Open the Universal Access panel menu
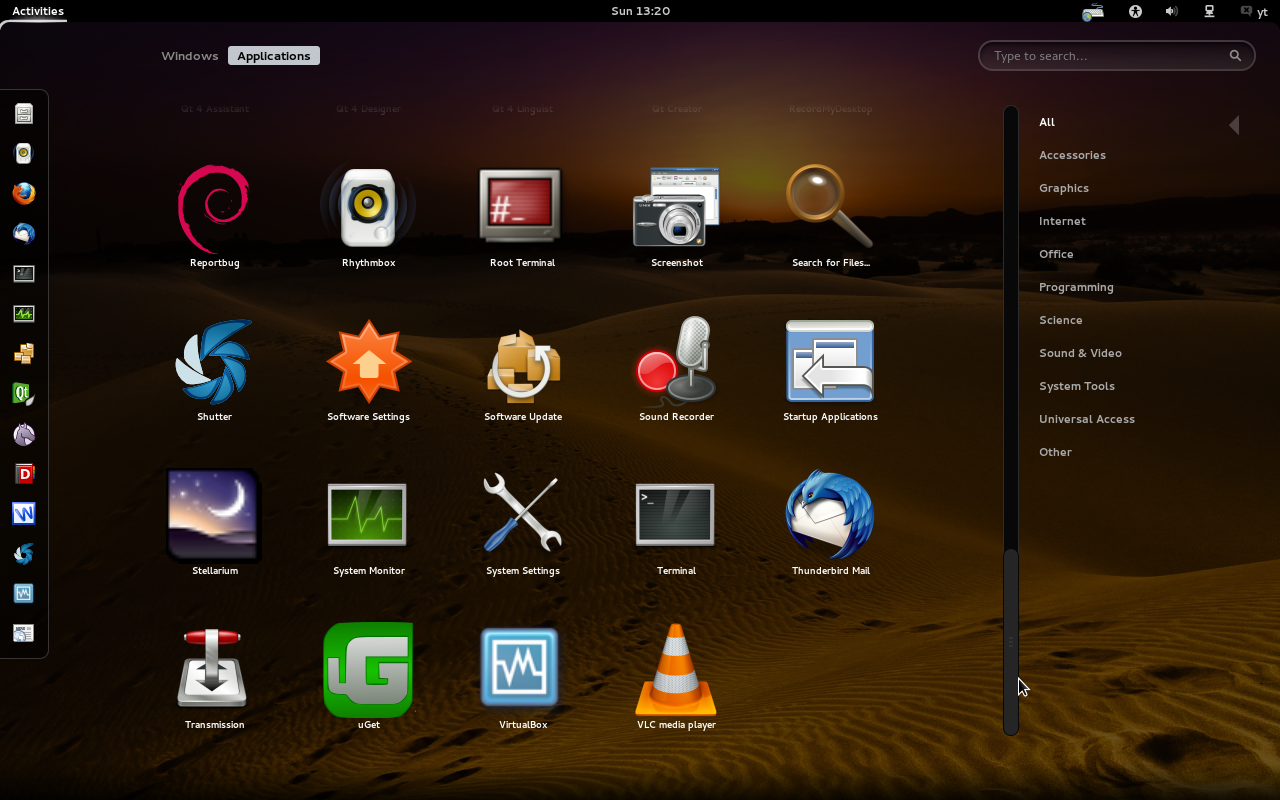 pyautogui.click(x=1135, y=12)
